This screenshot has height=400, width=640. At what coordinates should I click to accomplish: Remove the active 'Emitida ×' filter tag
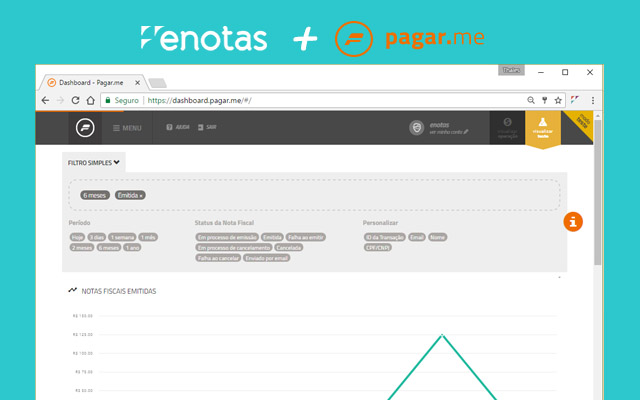[x=130, y=195]
